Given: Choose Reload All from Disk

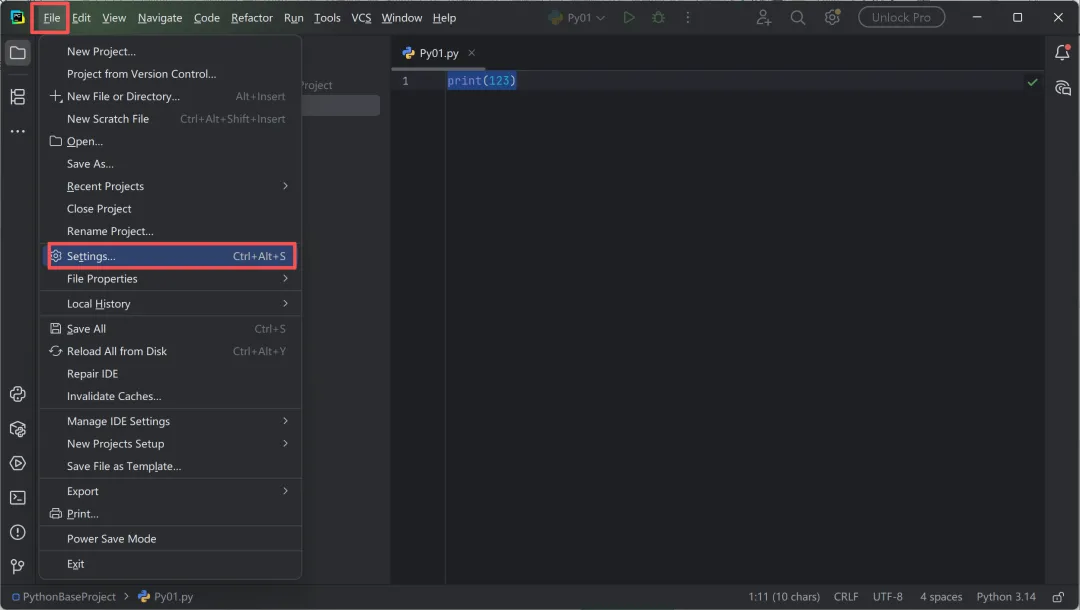Looking at the screenshot, I should coord(171,351).
